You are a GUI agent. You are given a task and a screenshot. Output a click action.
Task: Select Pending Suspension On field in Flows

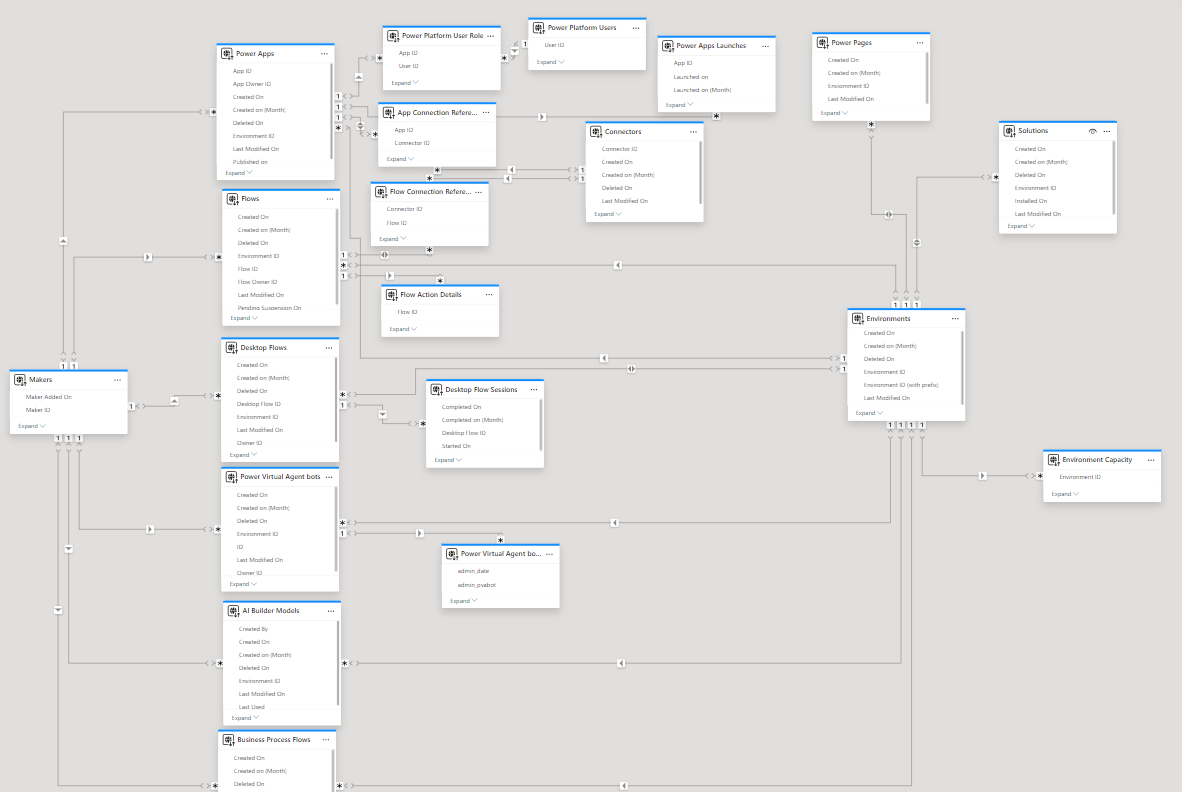point(269,308)
